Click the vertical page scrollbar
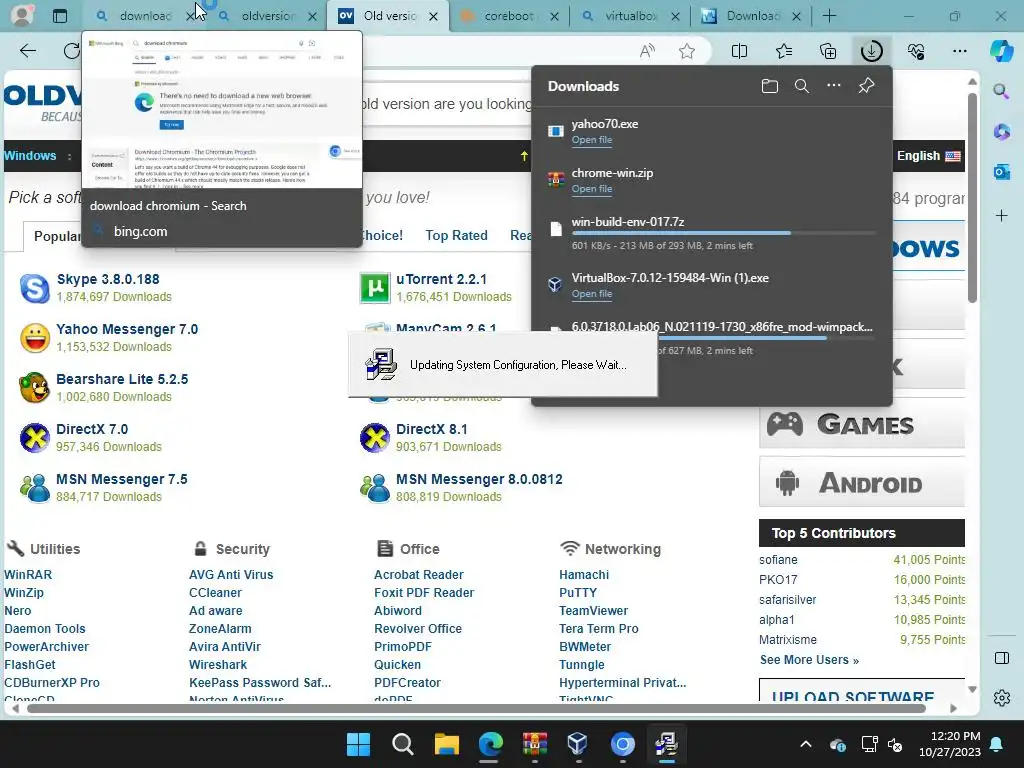Image resolution: width=1024 pixels, height=768 pixels. tap(972, 199)
